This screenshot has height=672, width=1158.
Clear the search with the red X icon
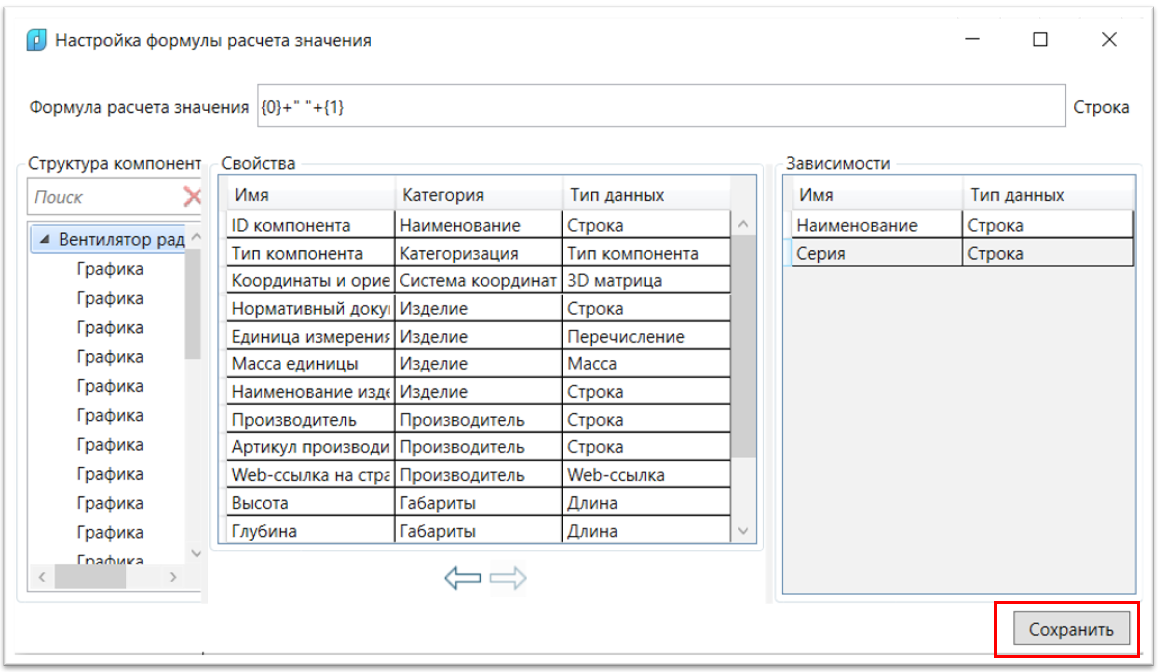pos(192,196)
